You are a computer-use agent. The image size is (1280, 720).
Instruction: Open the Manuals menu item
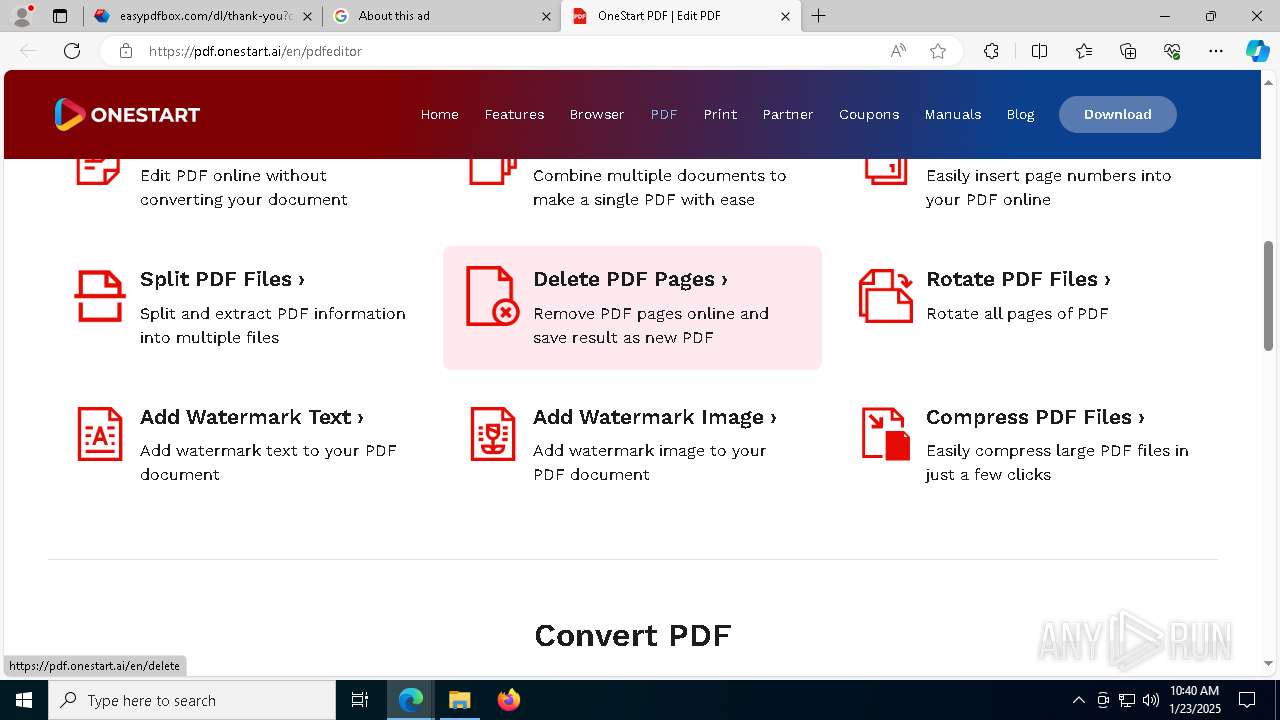[x=953, y=114]
